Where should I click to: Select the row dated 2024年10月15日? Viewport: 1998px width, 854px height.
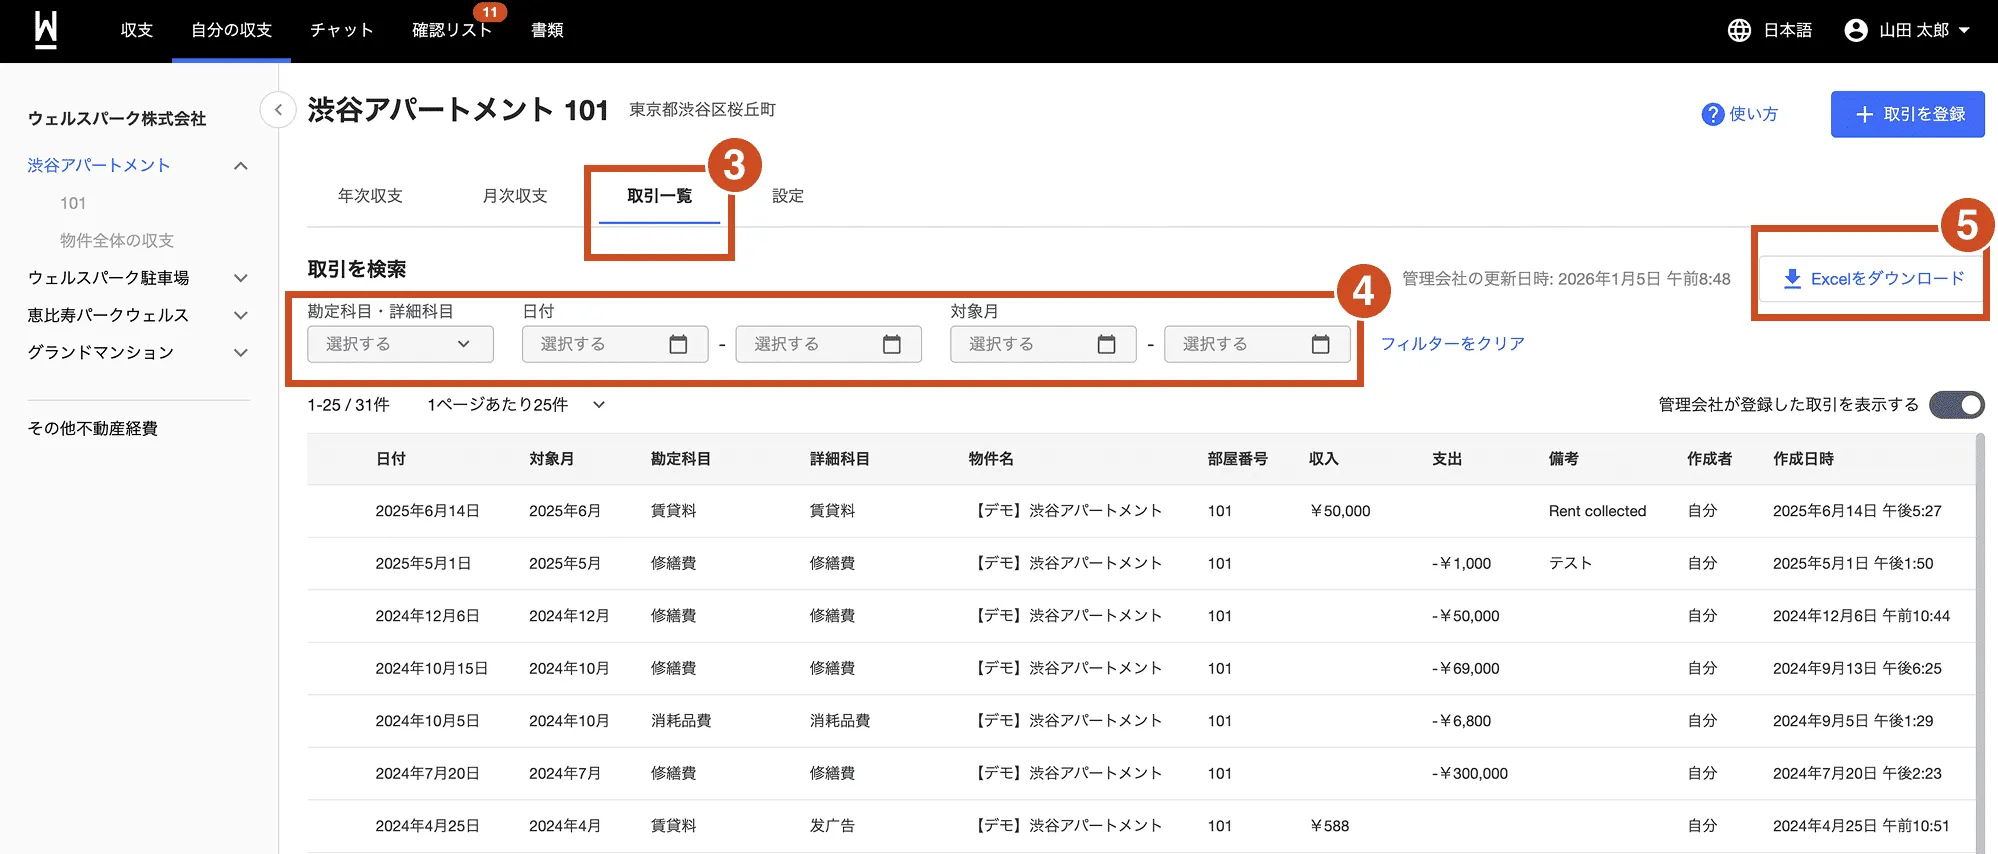[x=1141, y=668]
